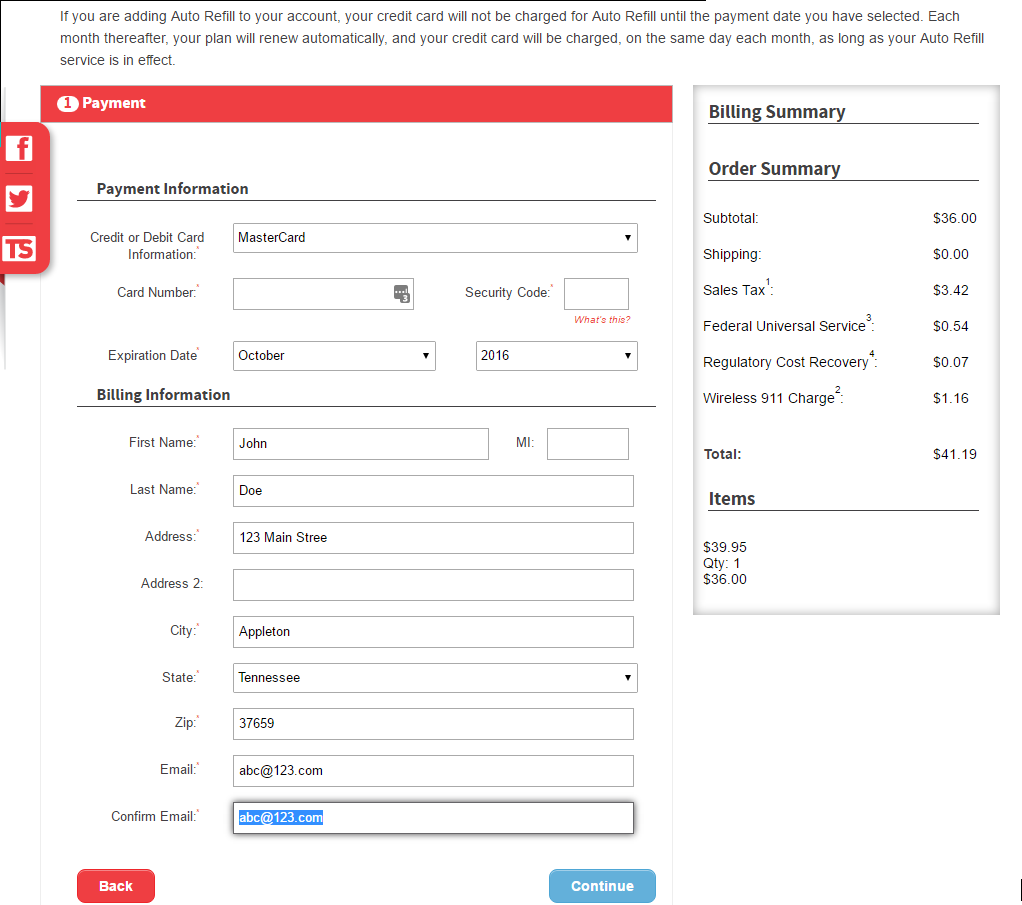
Task: Click the First Name field containing John
Action: click(x=360, y=444)
